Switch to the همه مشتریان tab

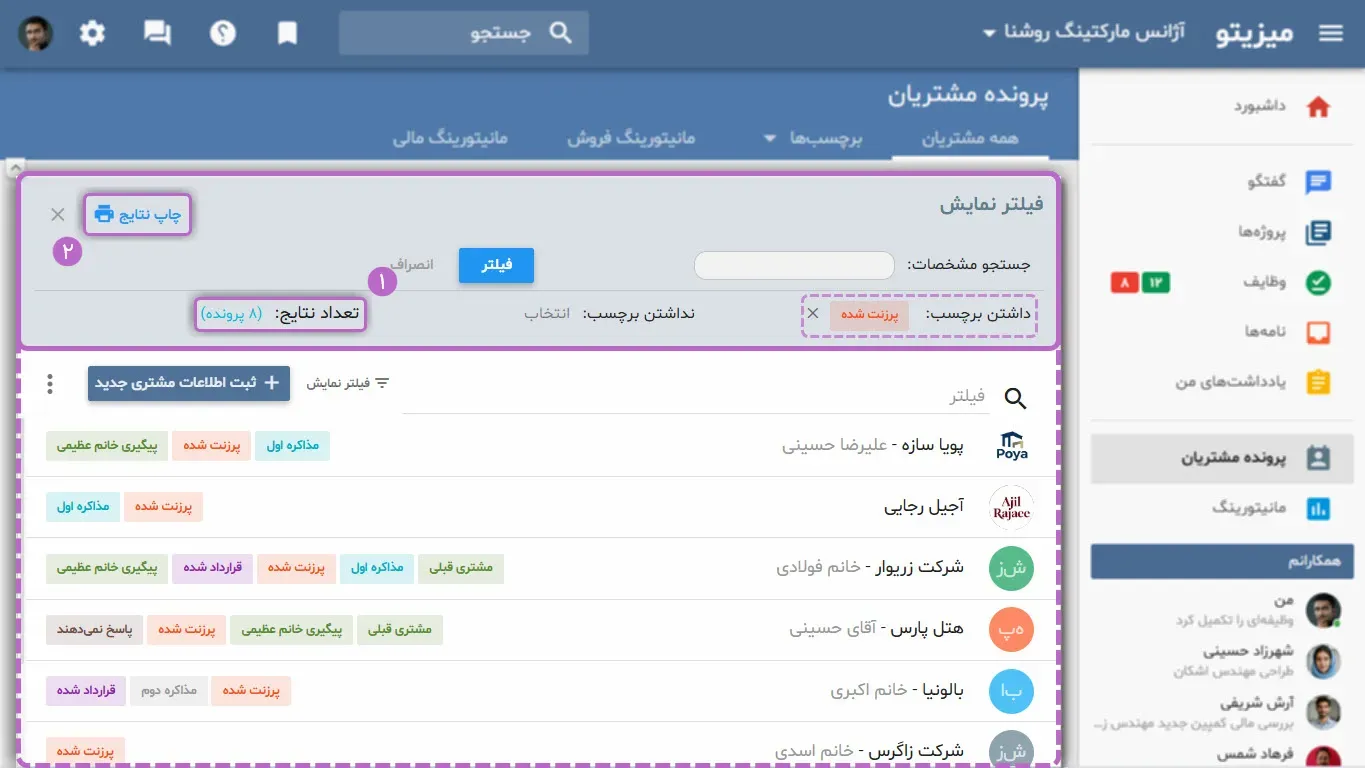(970, 138)
